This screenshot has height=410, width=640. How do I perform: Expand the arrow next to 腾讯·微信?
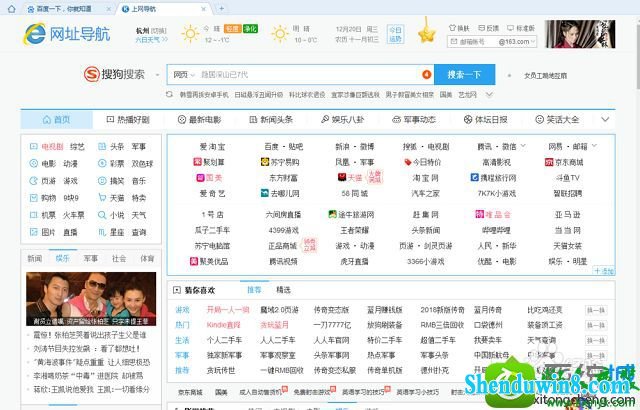pos(523,146)
